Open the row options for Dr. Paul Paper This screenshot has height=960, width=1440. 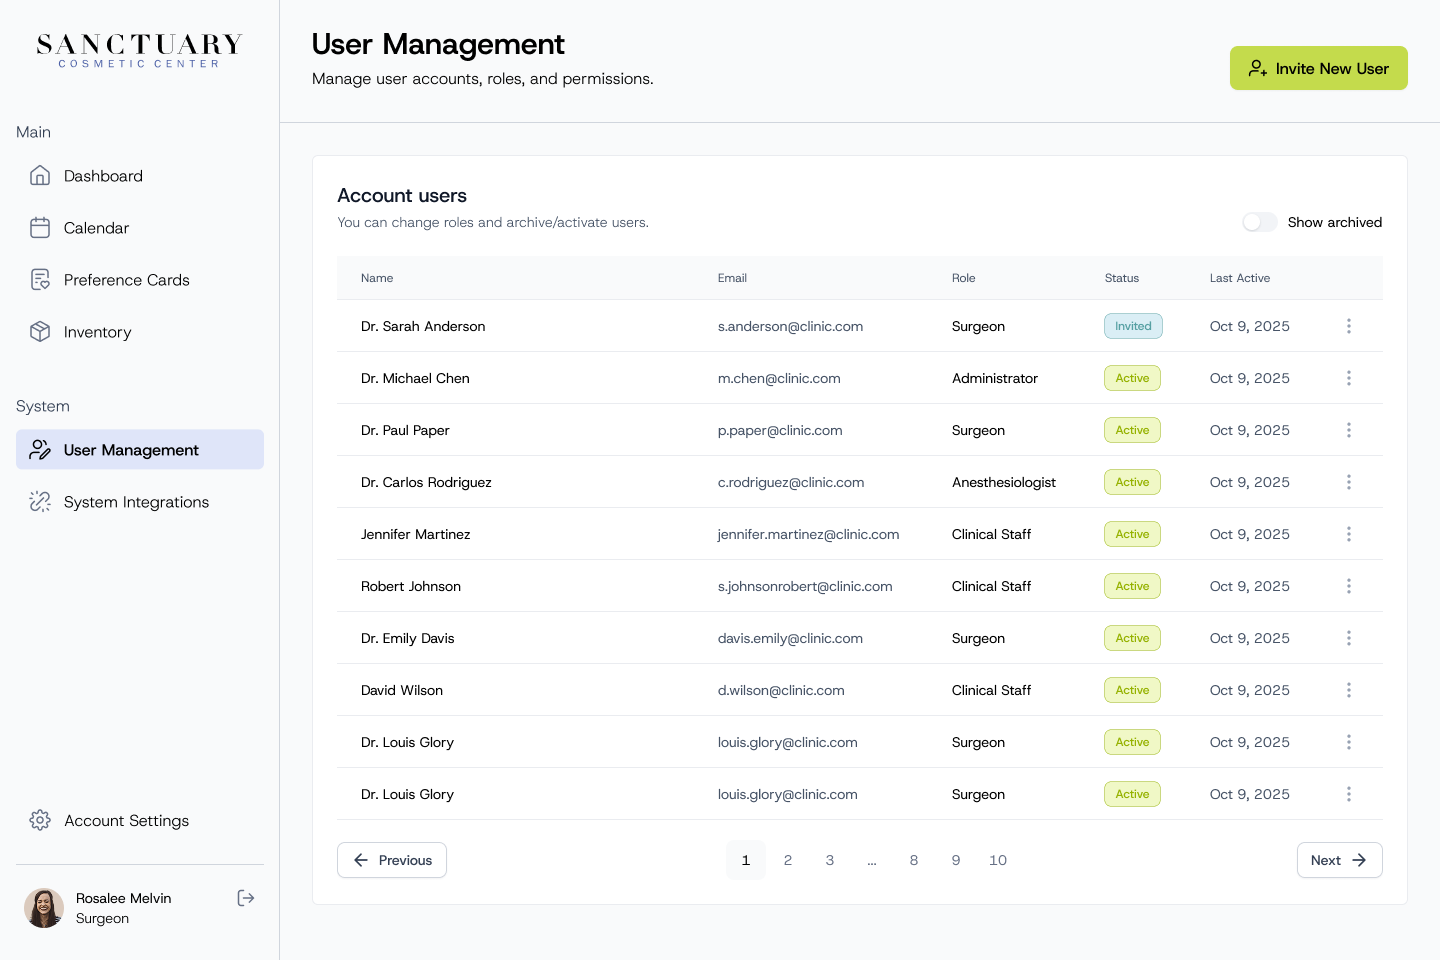coord(1349,430)
